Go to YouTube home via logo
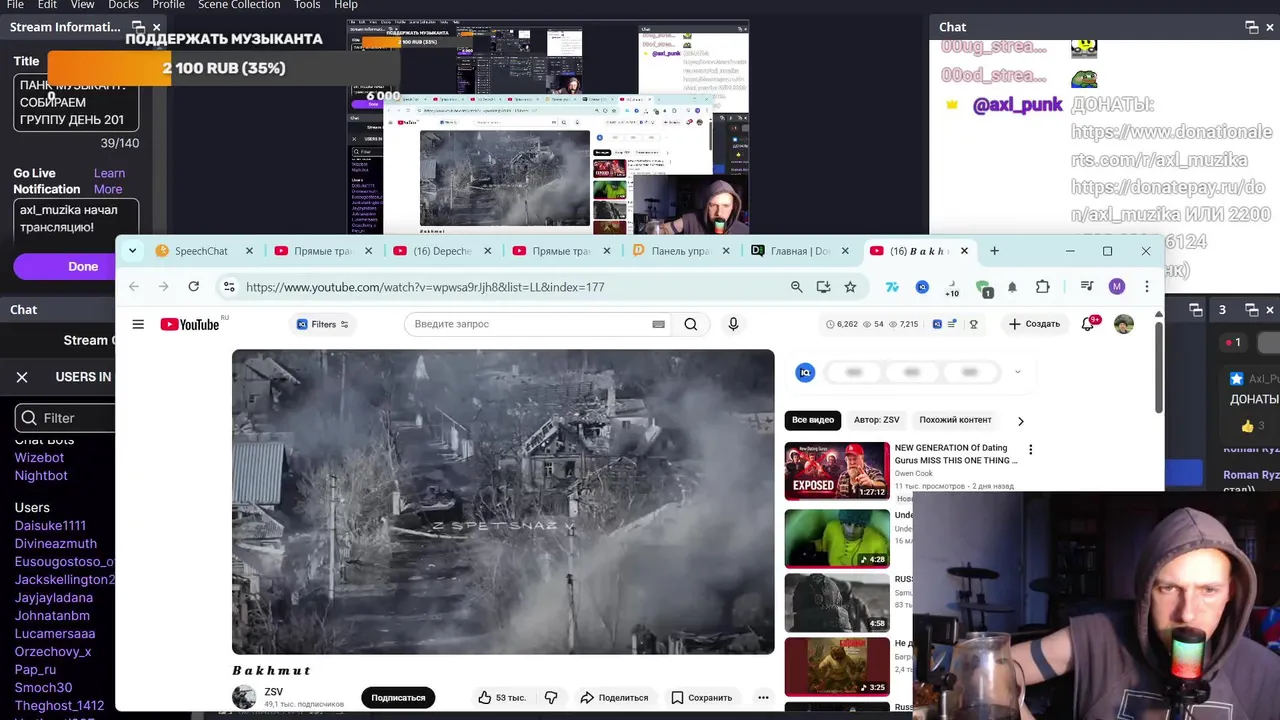The image size is (1280, 720). (190, 324)
